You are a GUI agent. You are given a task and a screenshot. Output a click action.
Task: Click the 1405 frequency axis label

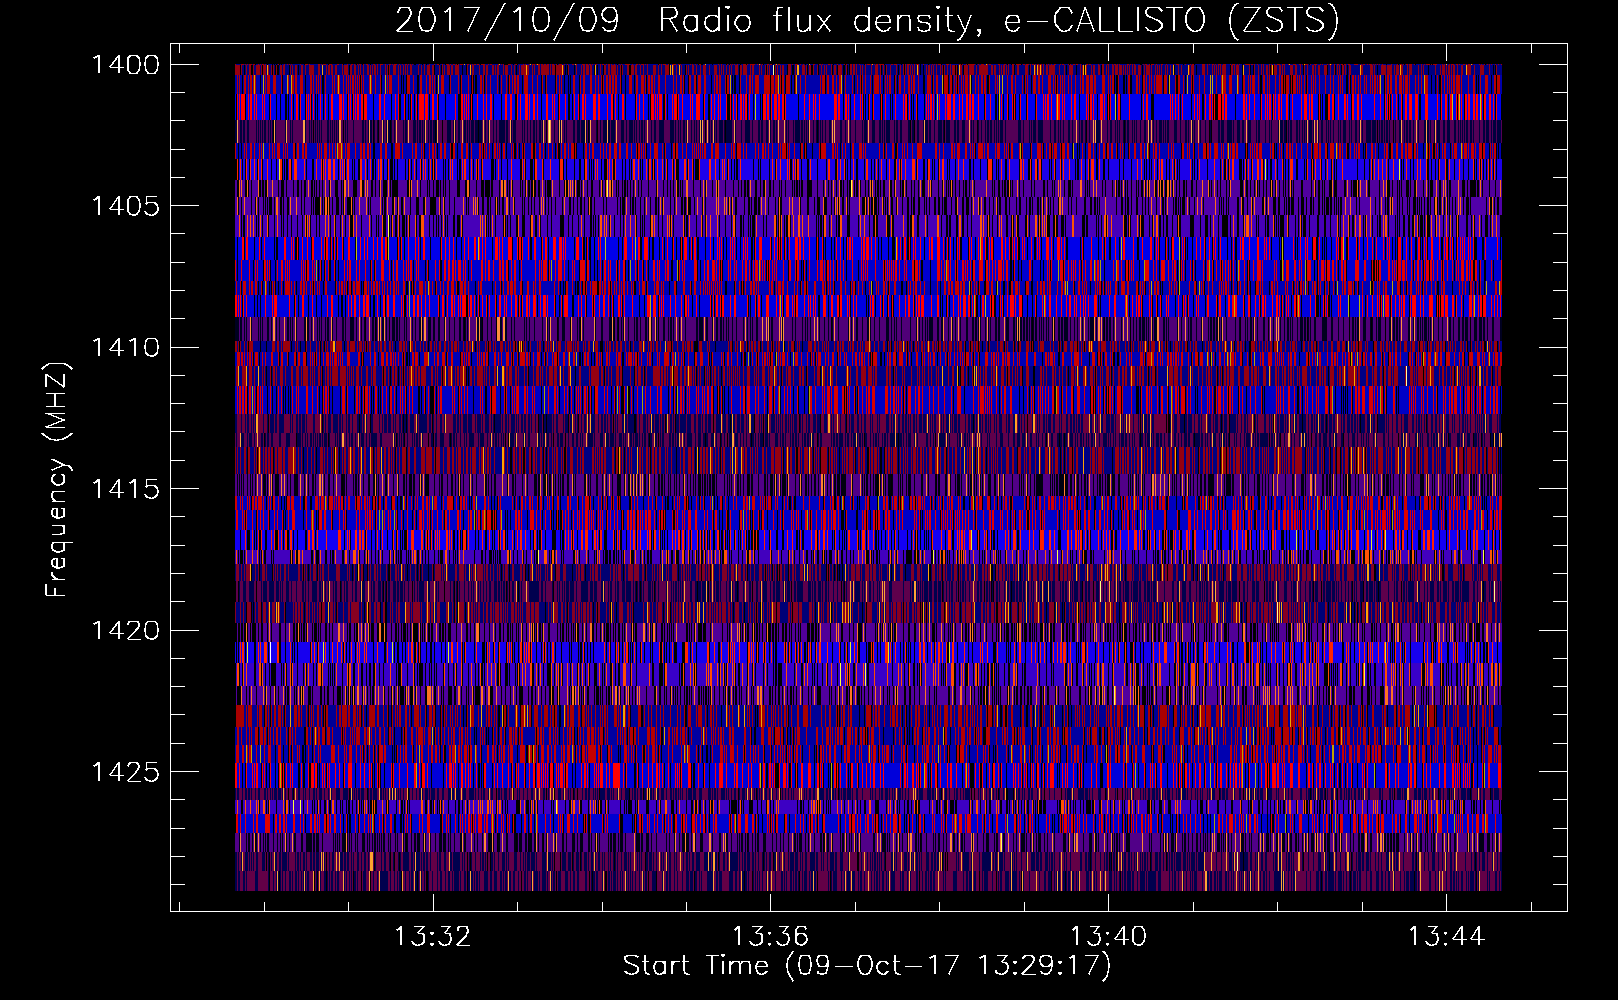click(125, 206)
